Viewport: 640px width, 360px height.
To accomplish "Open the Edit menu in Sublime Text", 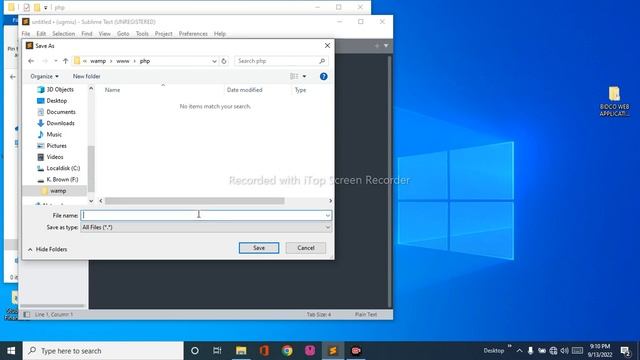I will [41, 33].
